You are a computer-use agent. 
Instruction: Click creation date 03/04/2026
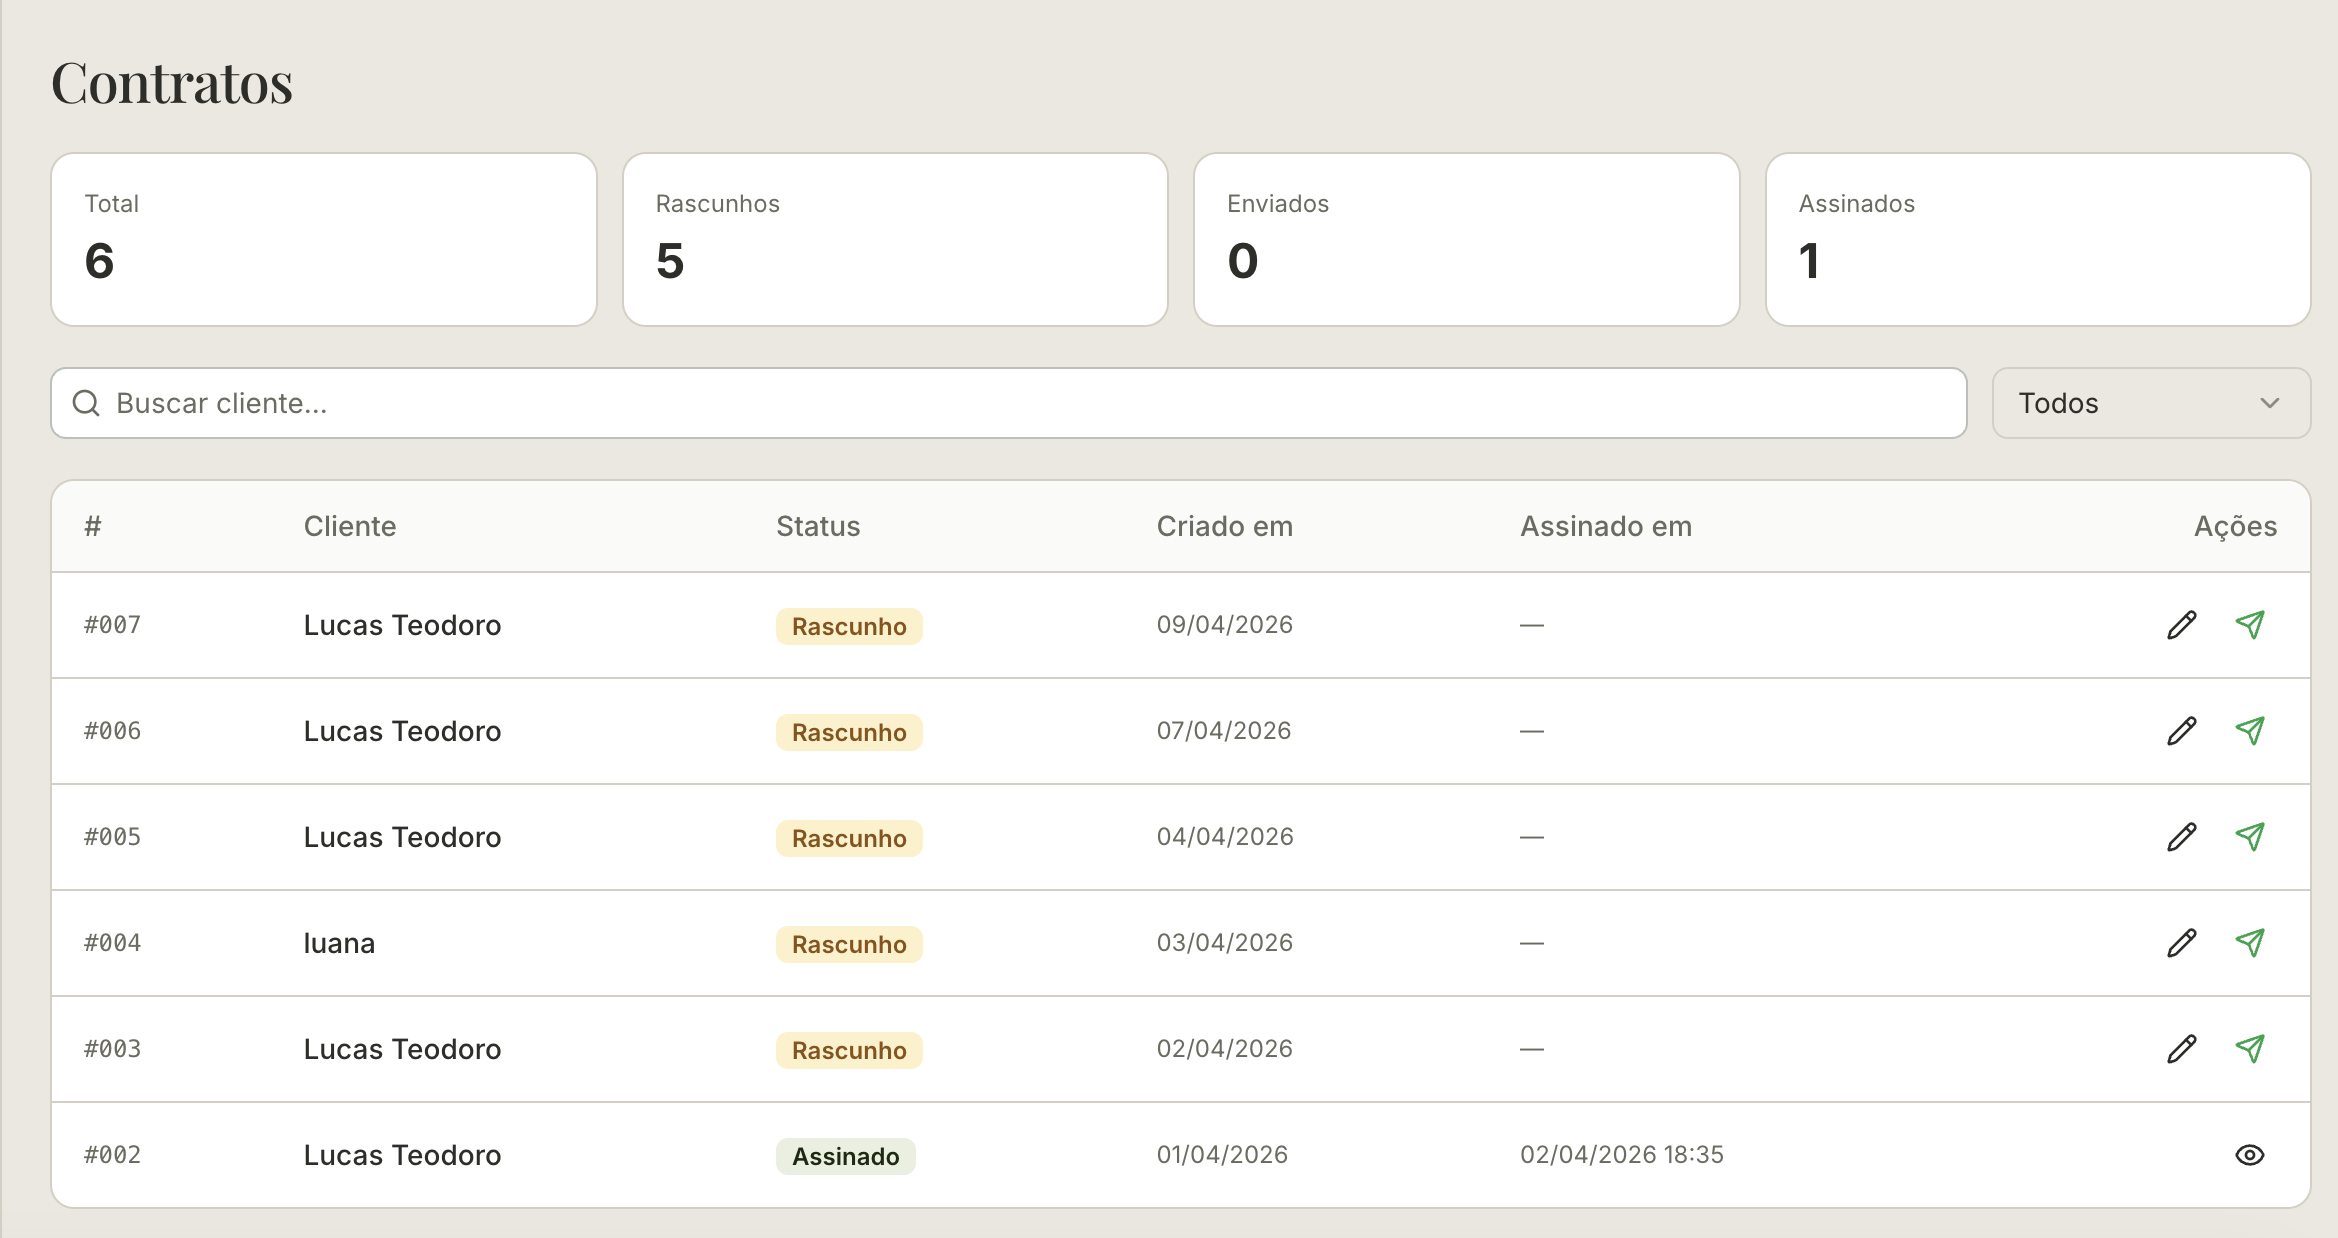(x=1225, y=943)
